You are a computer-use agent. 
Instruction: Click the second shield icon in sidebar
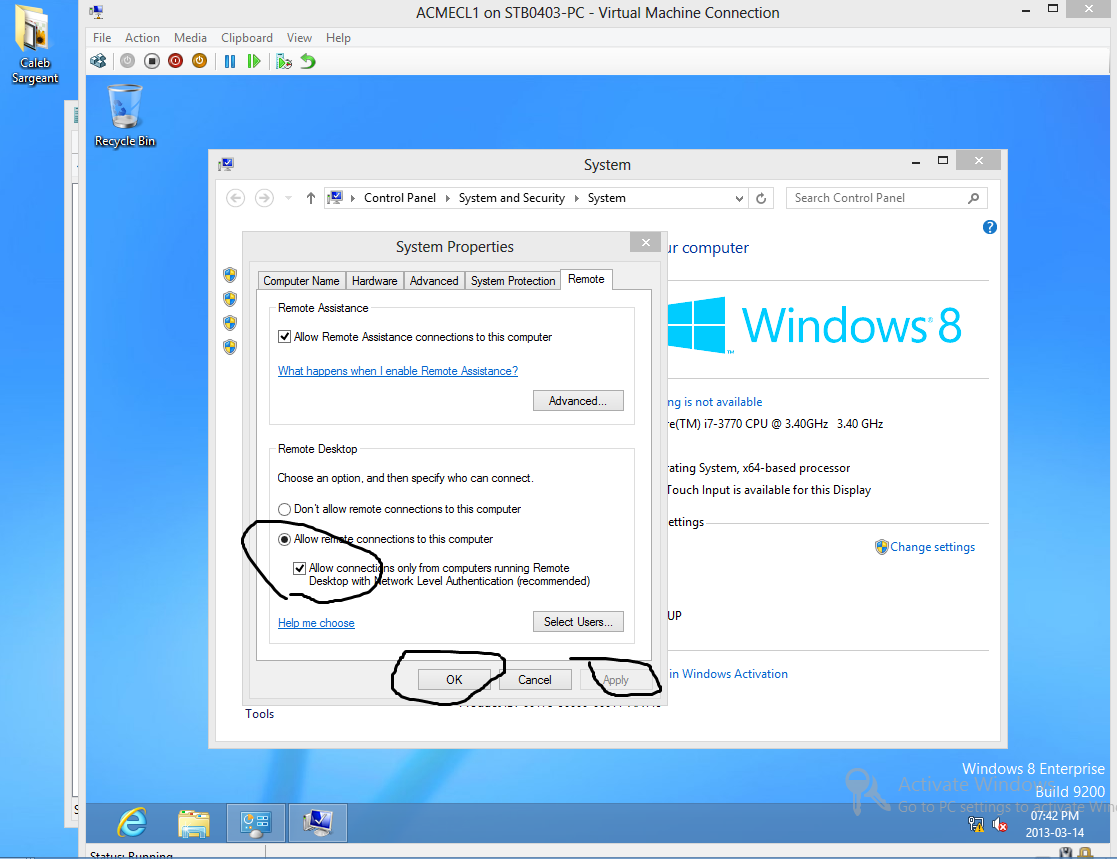tap(229, 299)
